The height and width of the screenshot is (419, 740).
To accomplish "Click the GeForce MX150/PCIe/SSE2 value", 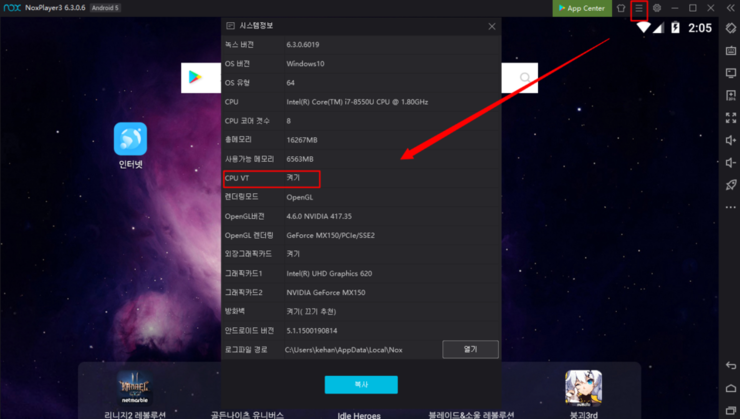I will pos(330,235).
